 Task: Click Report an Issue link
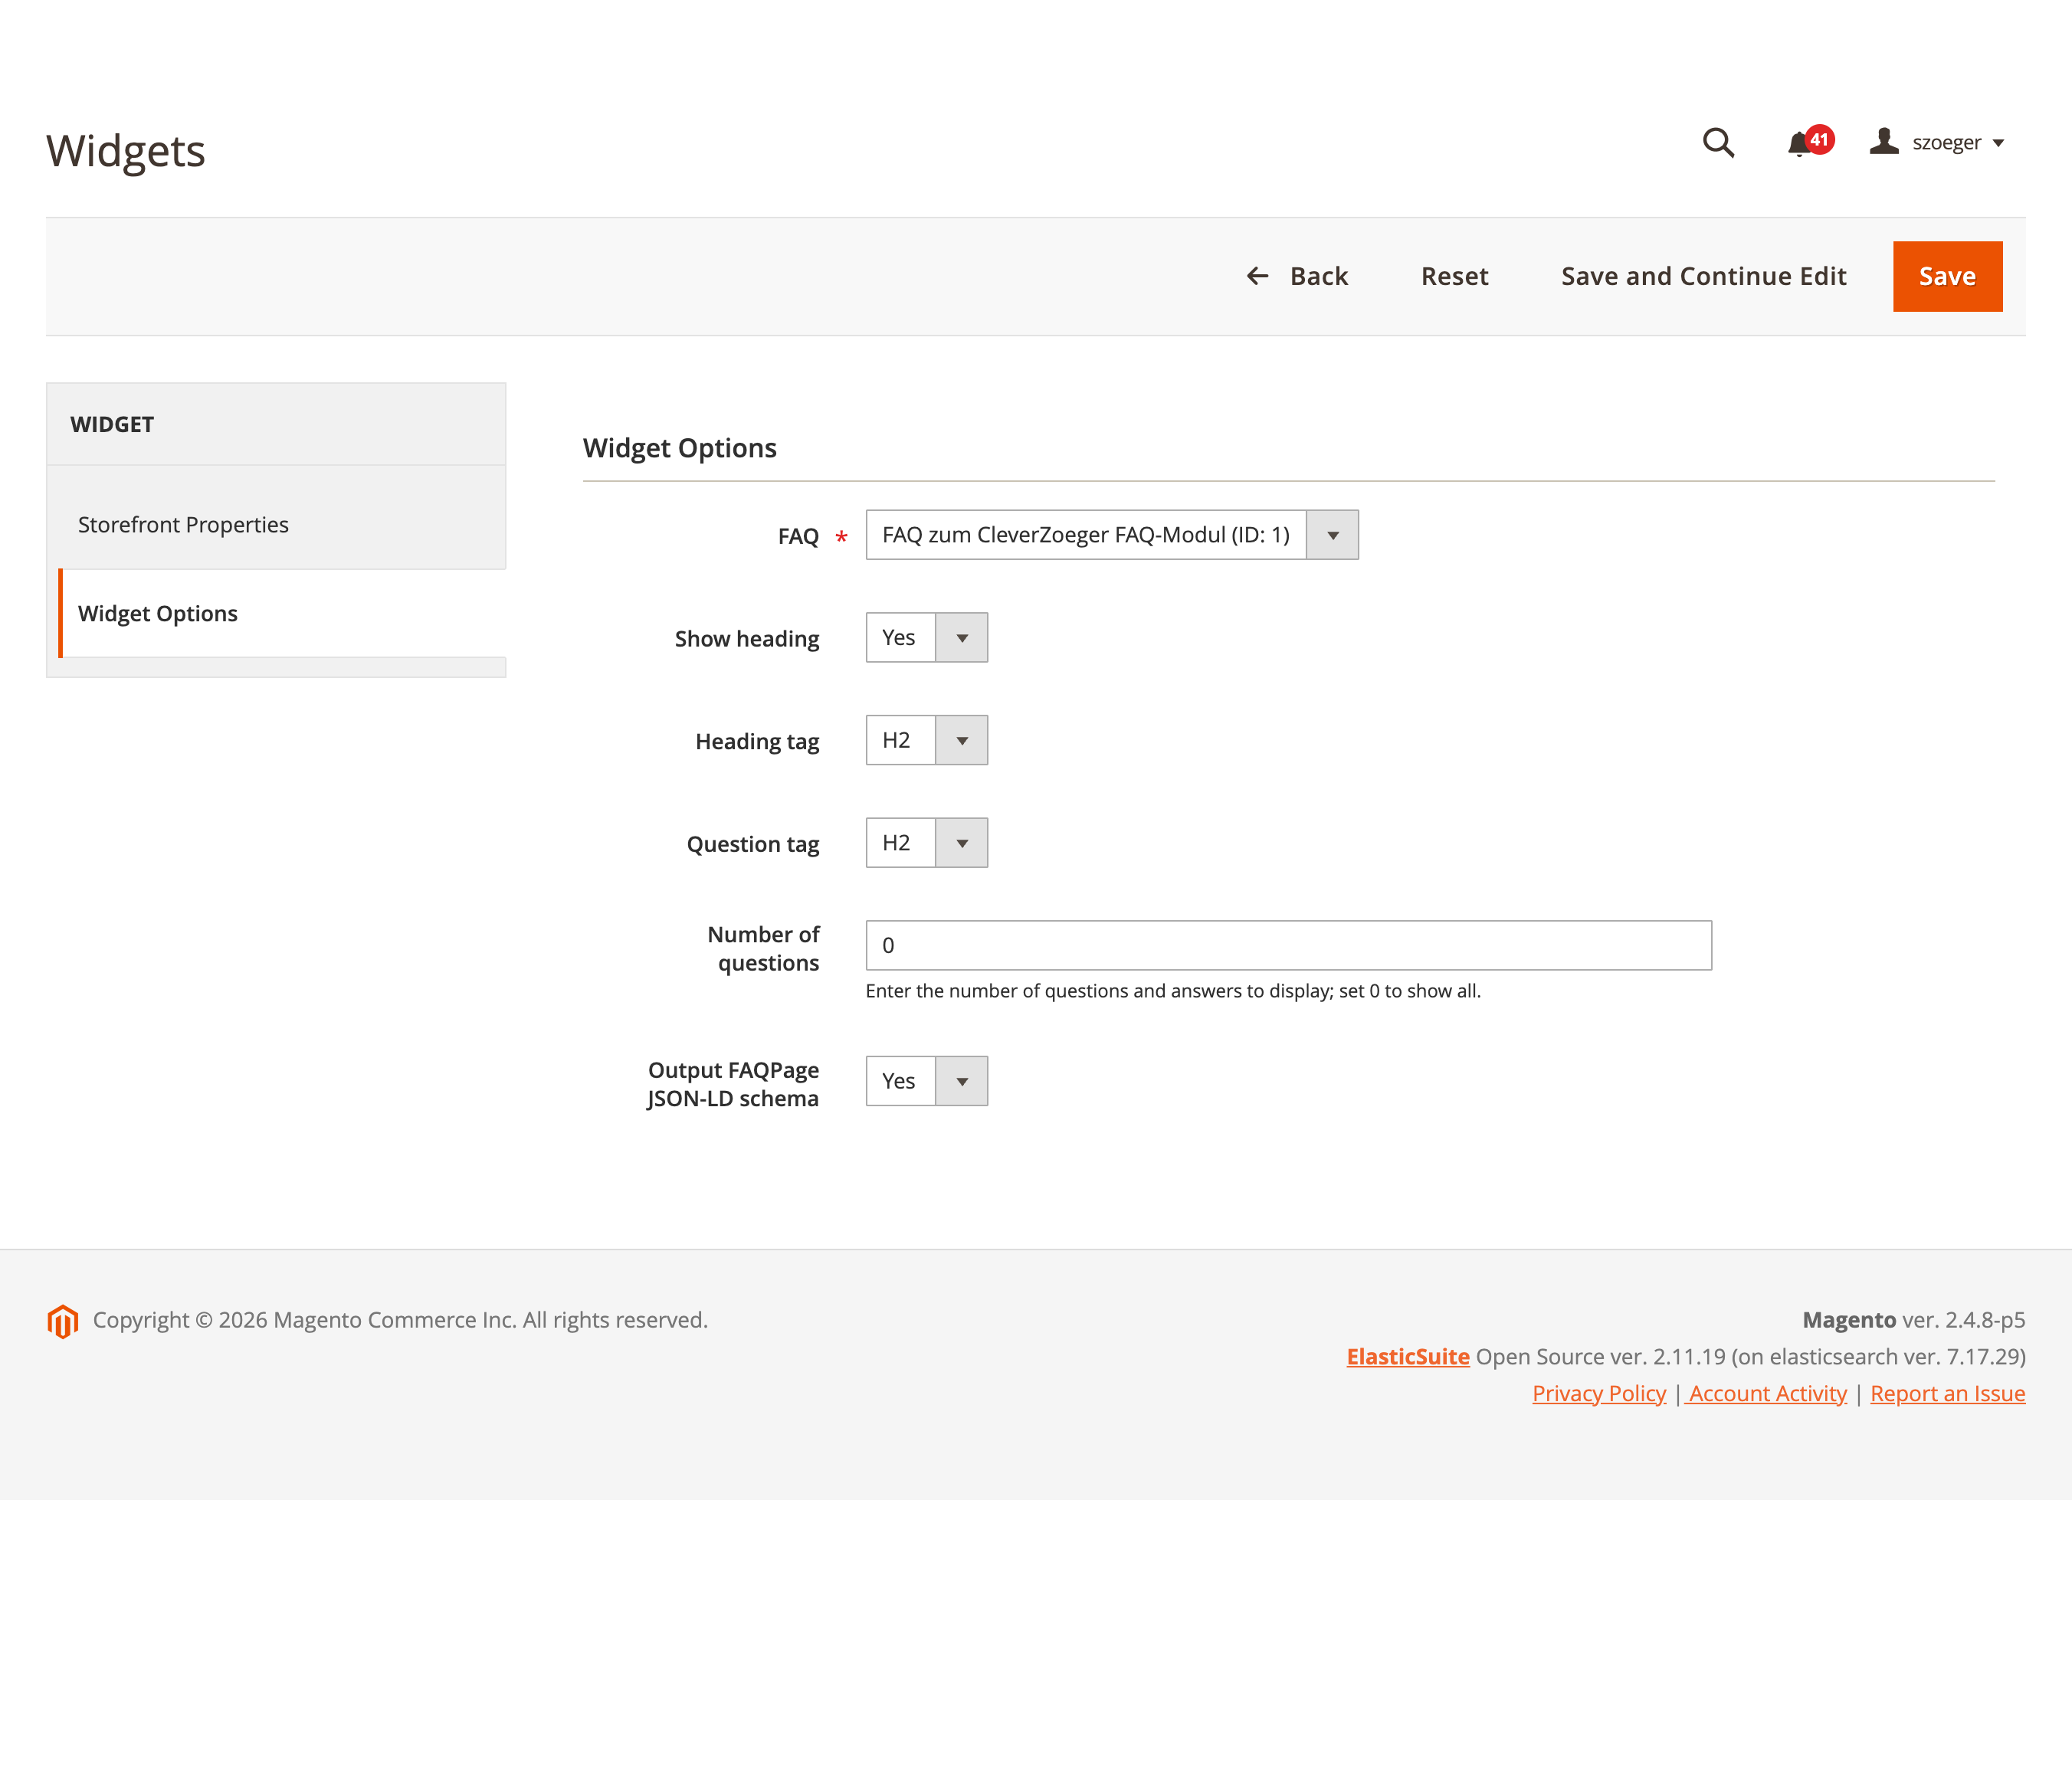pos(1948,1394)
